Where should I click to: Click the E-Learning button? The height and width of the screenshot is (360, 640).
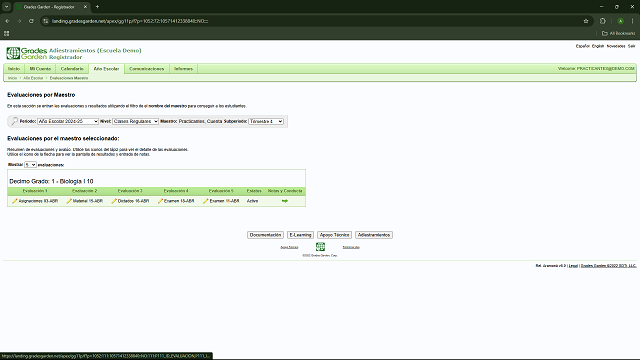click(x=300, y=235)
